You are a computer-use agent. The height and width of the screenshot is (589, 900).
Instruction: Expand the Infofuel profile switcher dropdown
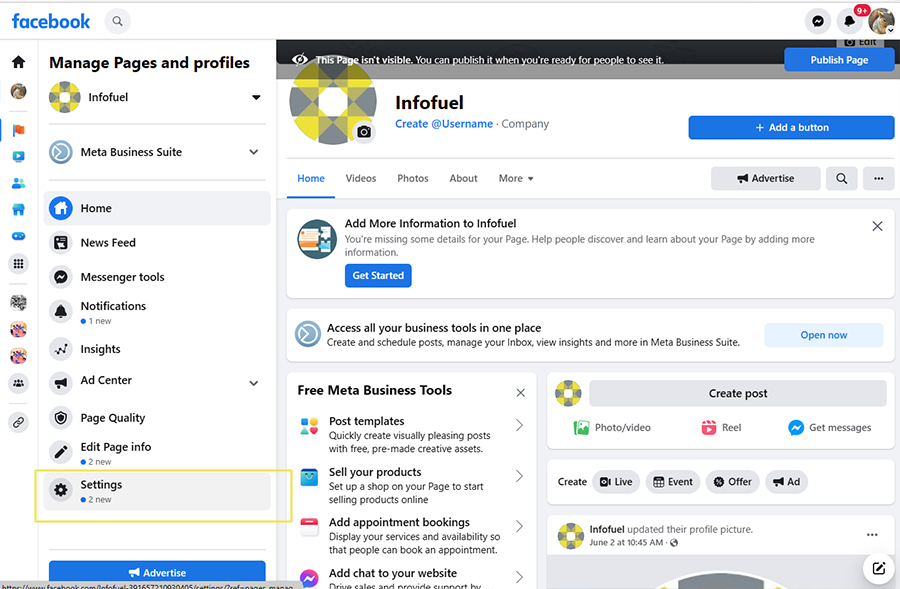(256, 98)
